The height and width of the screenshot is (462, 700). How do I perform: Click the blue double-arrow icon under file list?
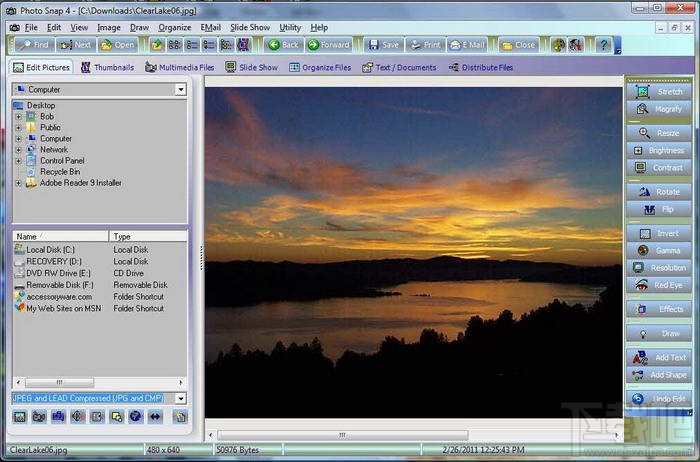click(155, 417)
